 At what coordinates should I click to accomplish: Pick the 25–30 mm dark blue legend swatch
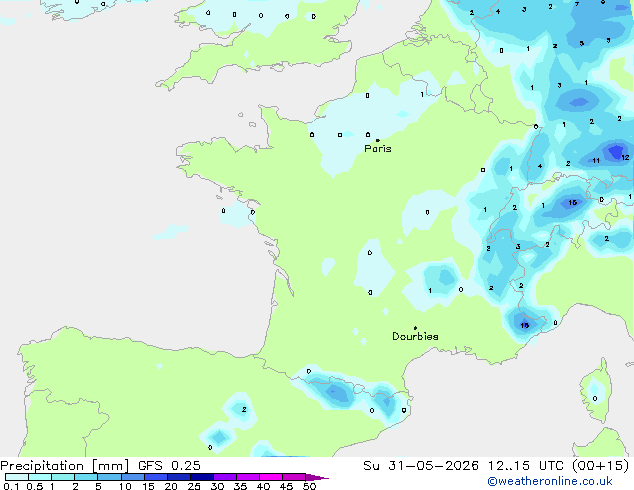[x=201, y=477]
